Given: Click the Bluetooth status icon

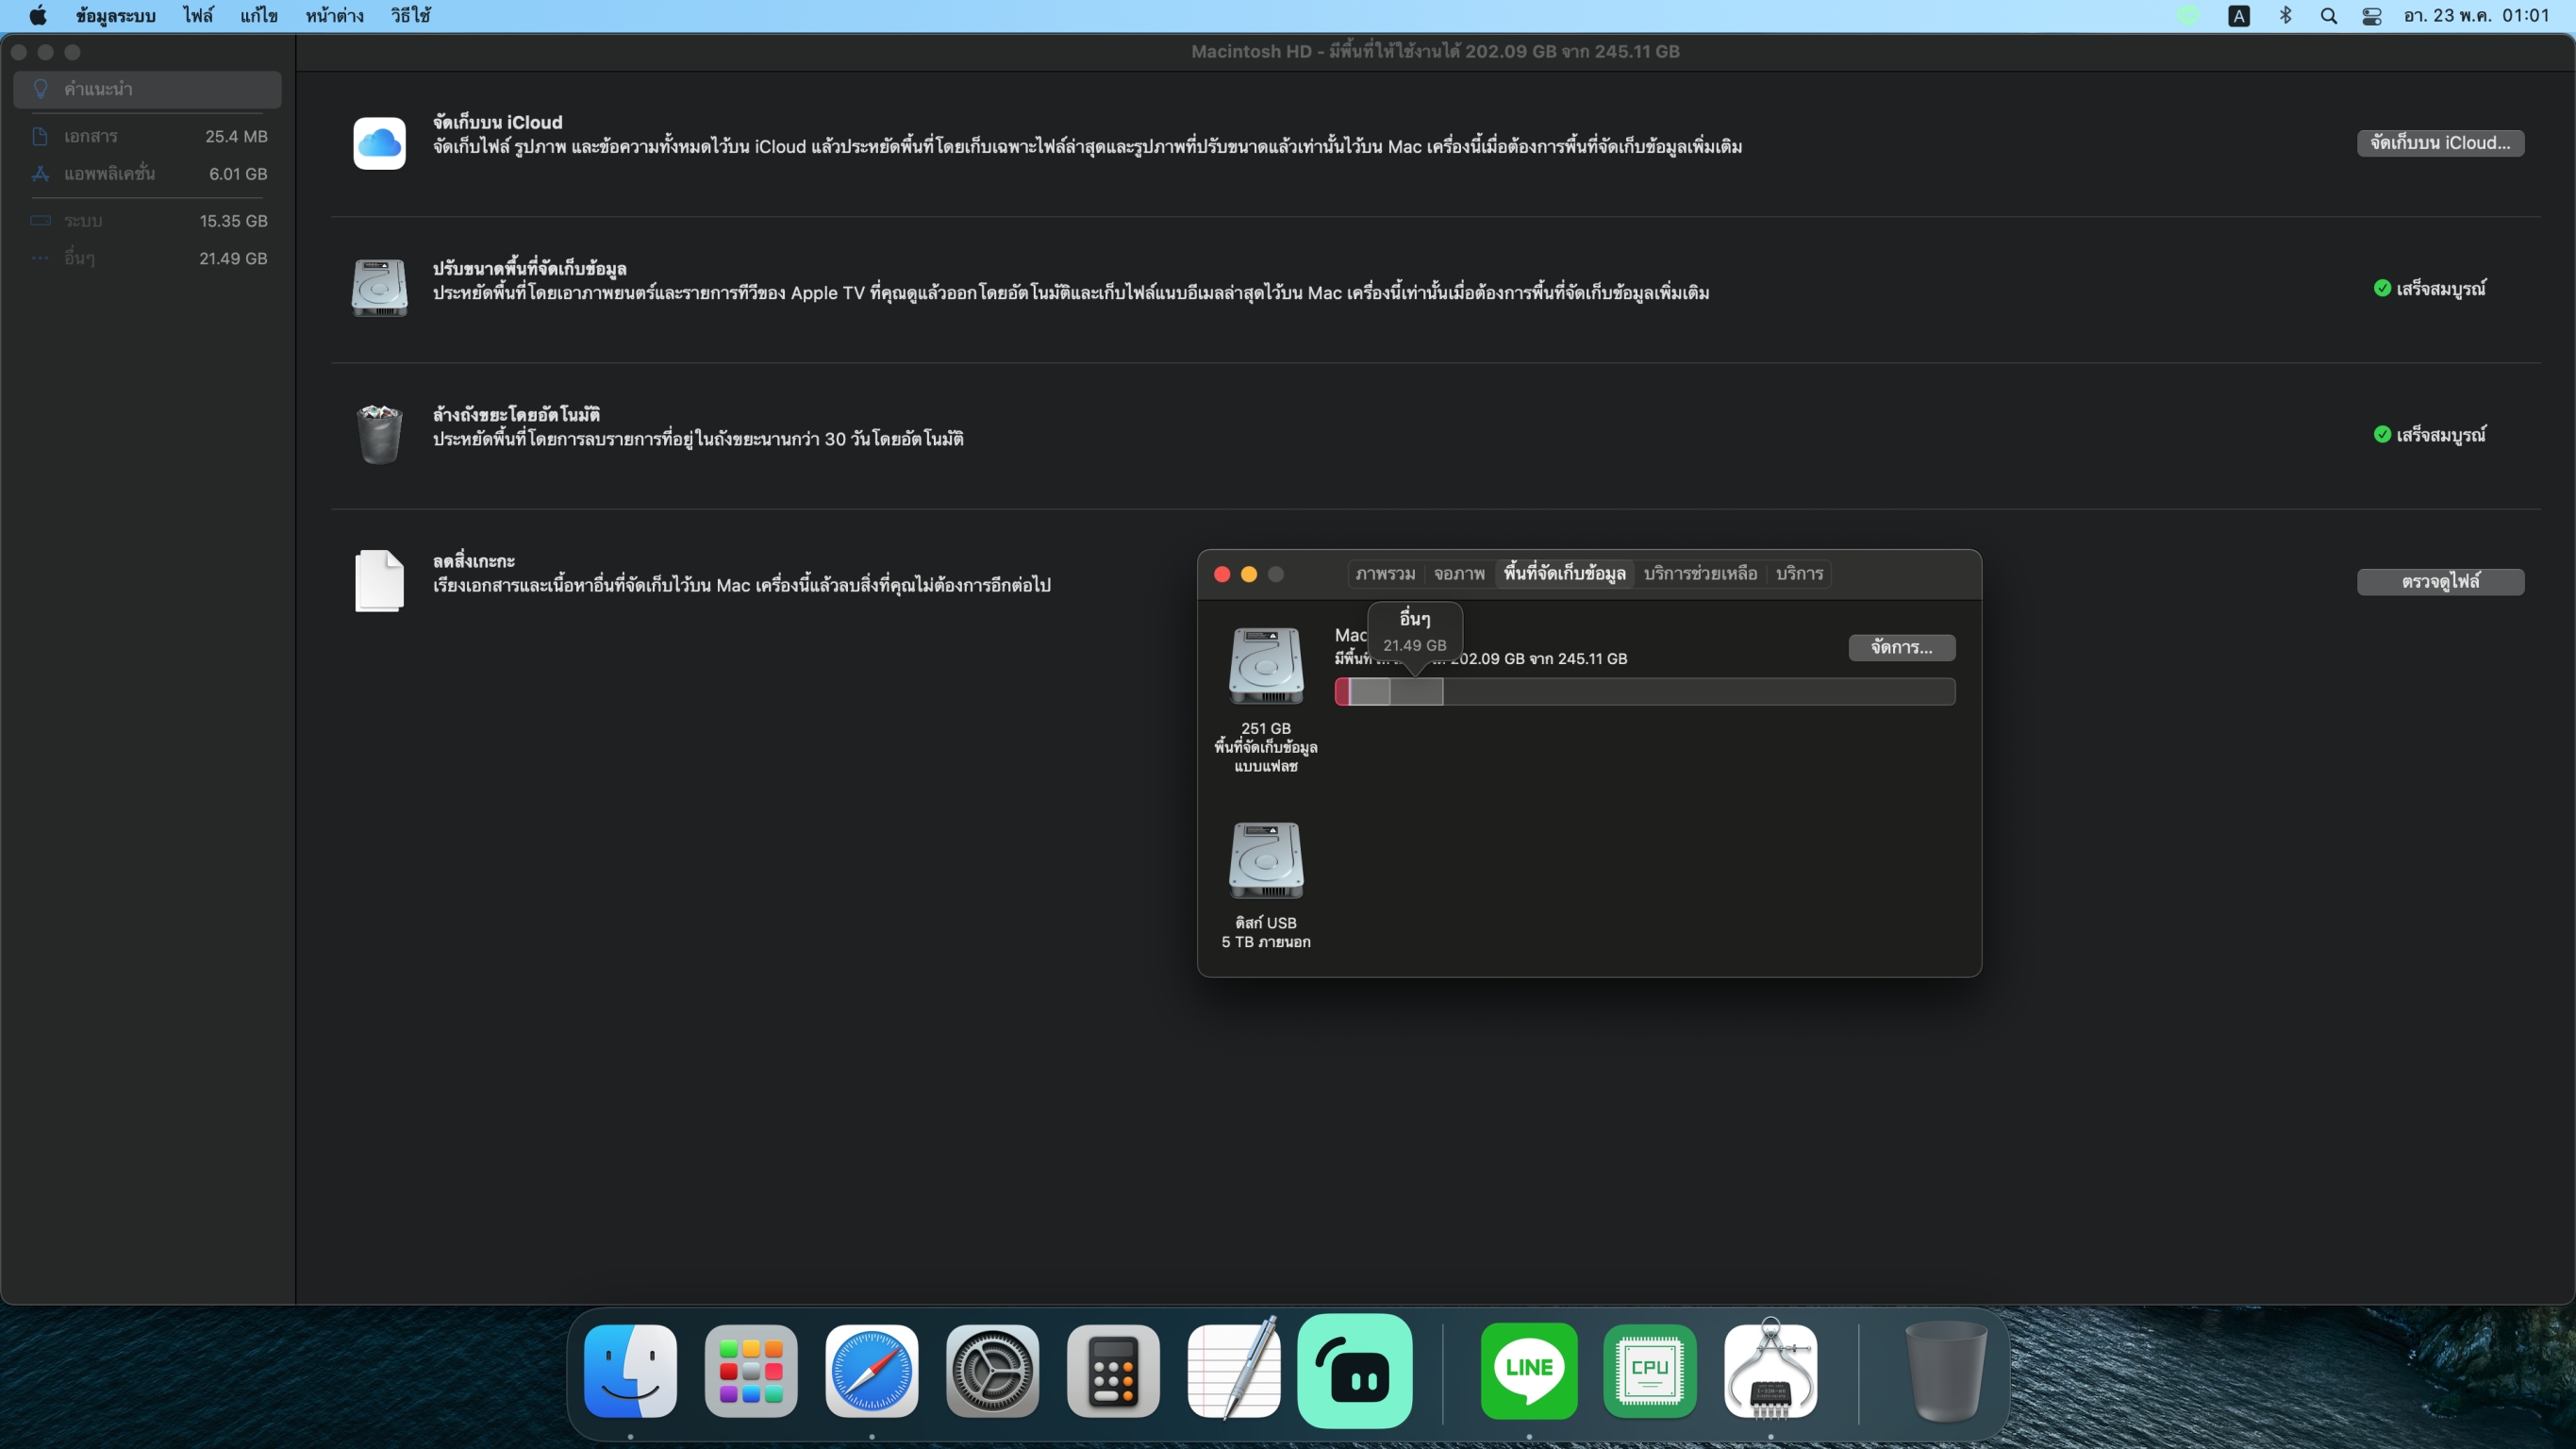Looking at the screenshot, I should (2286, 16).
